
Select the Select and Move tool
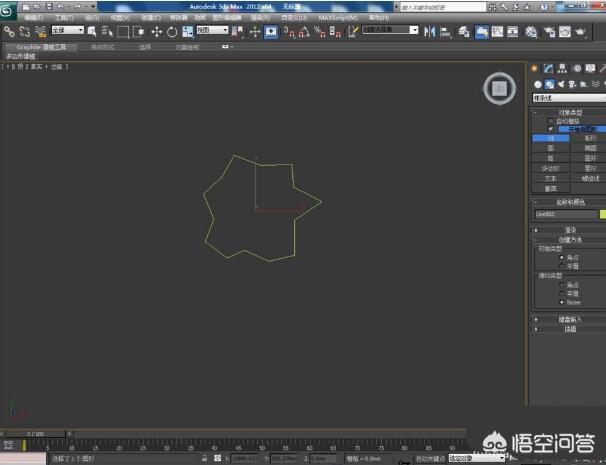[x=156, y=32]
